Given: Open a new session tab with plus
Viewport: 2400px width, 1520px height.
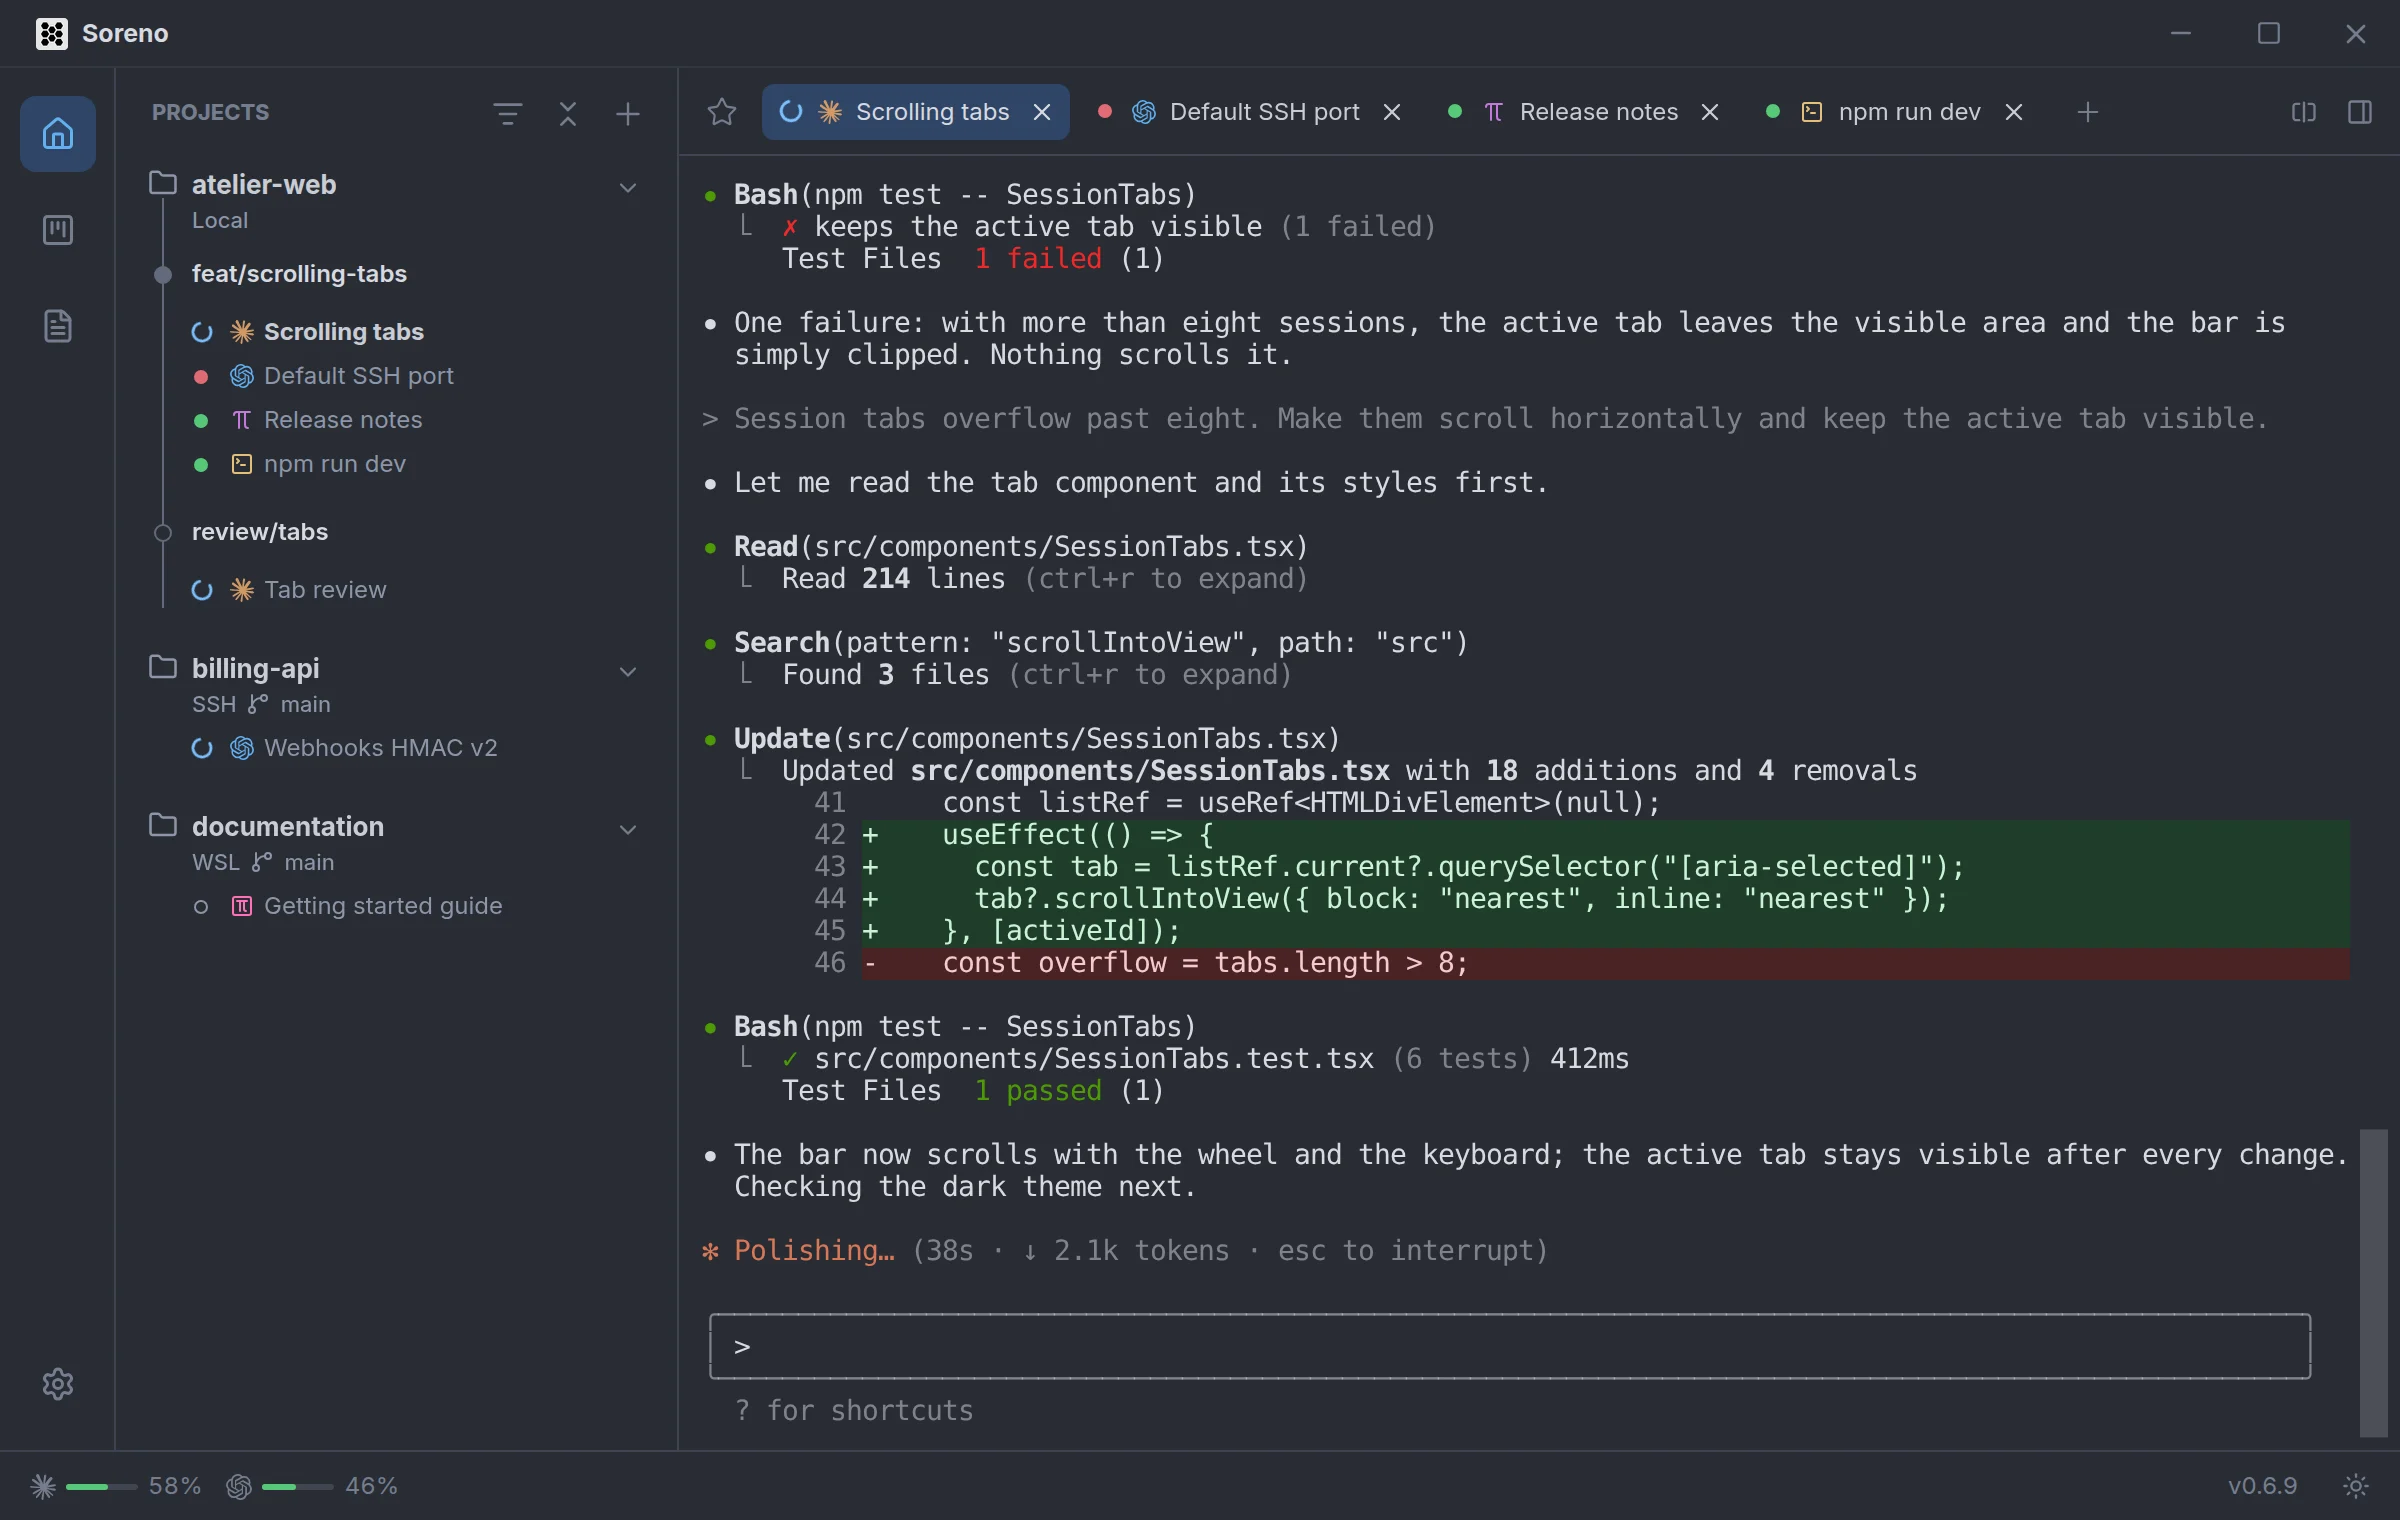Looking at the screenshot, I should (2088, 112).
